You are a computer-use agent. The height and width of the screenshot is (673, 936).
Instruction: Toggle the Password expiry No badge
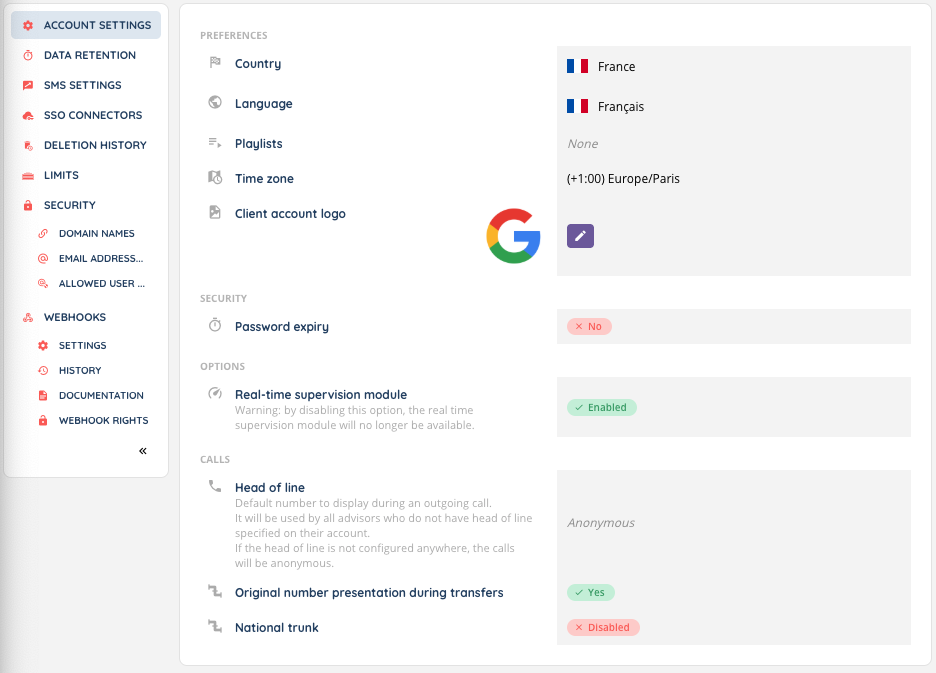589,327
